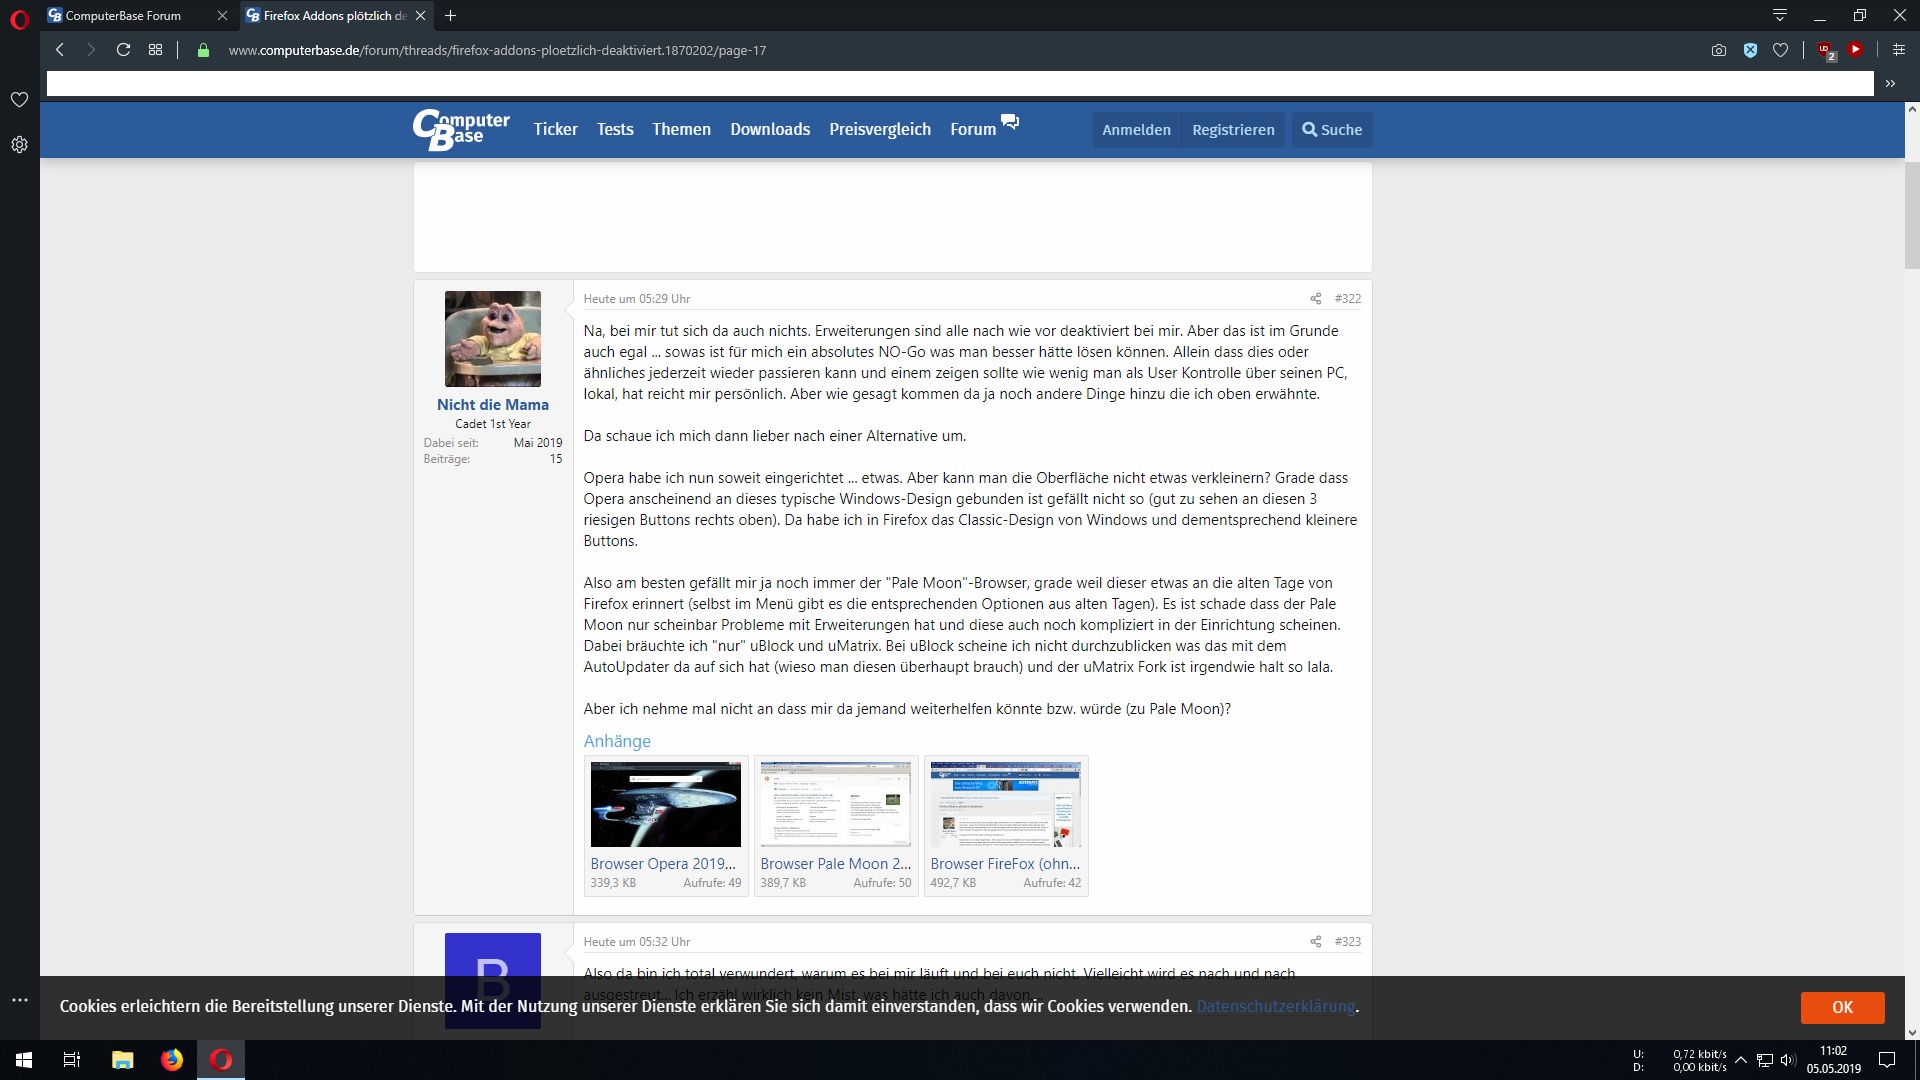Click the Suche search button
The width and height of the screenshot is (1920, 1080).
[1331, 130]
